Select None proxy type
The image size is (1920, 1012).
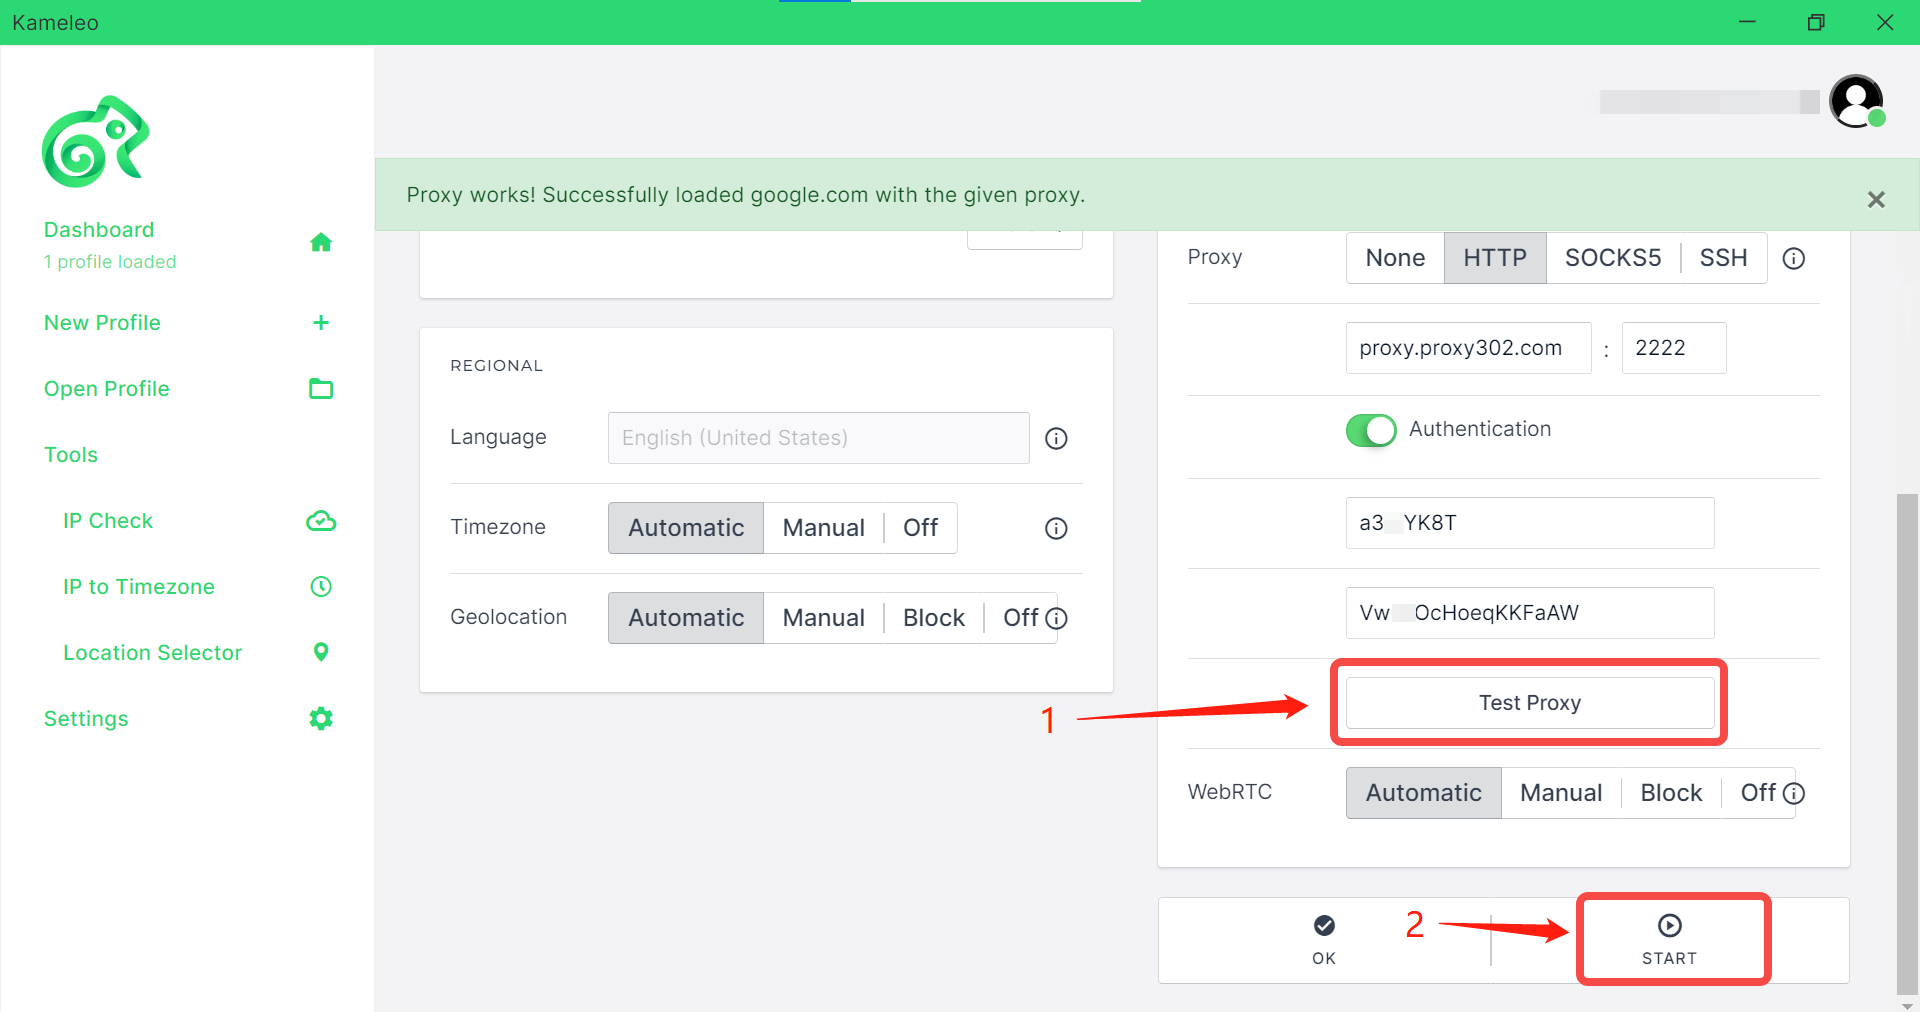coord(1395,258)
